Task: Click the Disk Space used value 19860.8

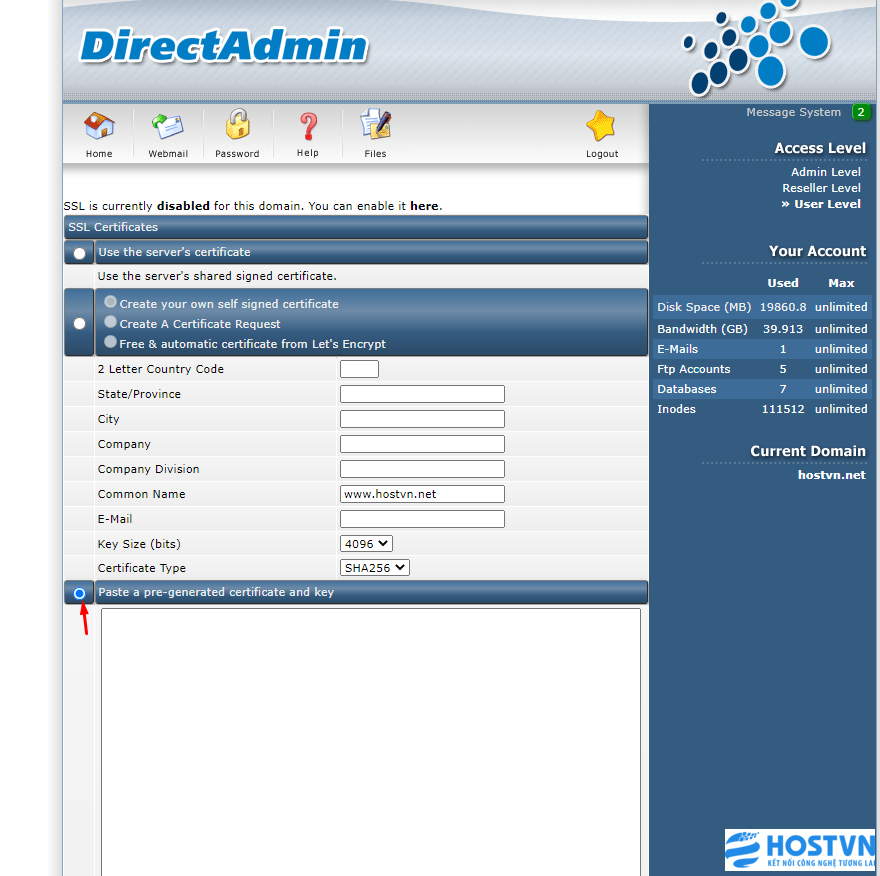Action: tap(783, 307)
